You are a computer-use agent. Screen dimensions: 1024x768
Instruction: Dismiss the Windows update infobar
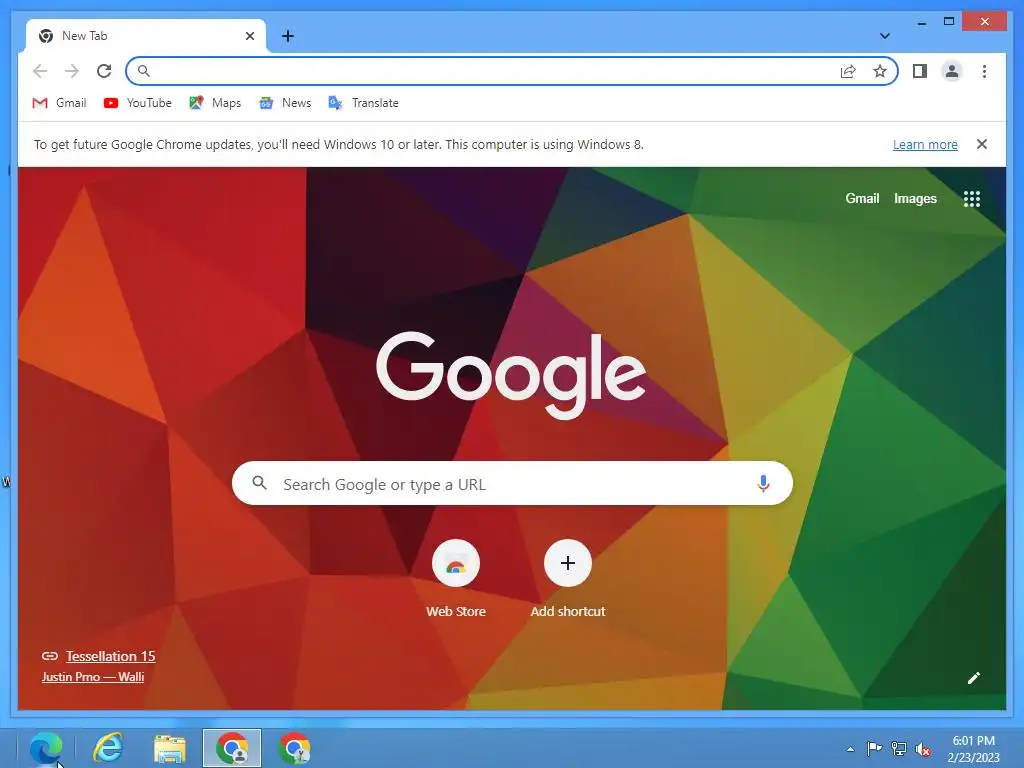coord(982,144)
